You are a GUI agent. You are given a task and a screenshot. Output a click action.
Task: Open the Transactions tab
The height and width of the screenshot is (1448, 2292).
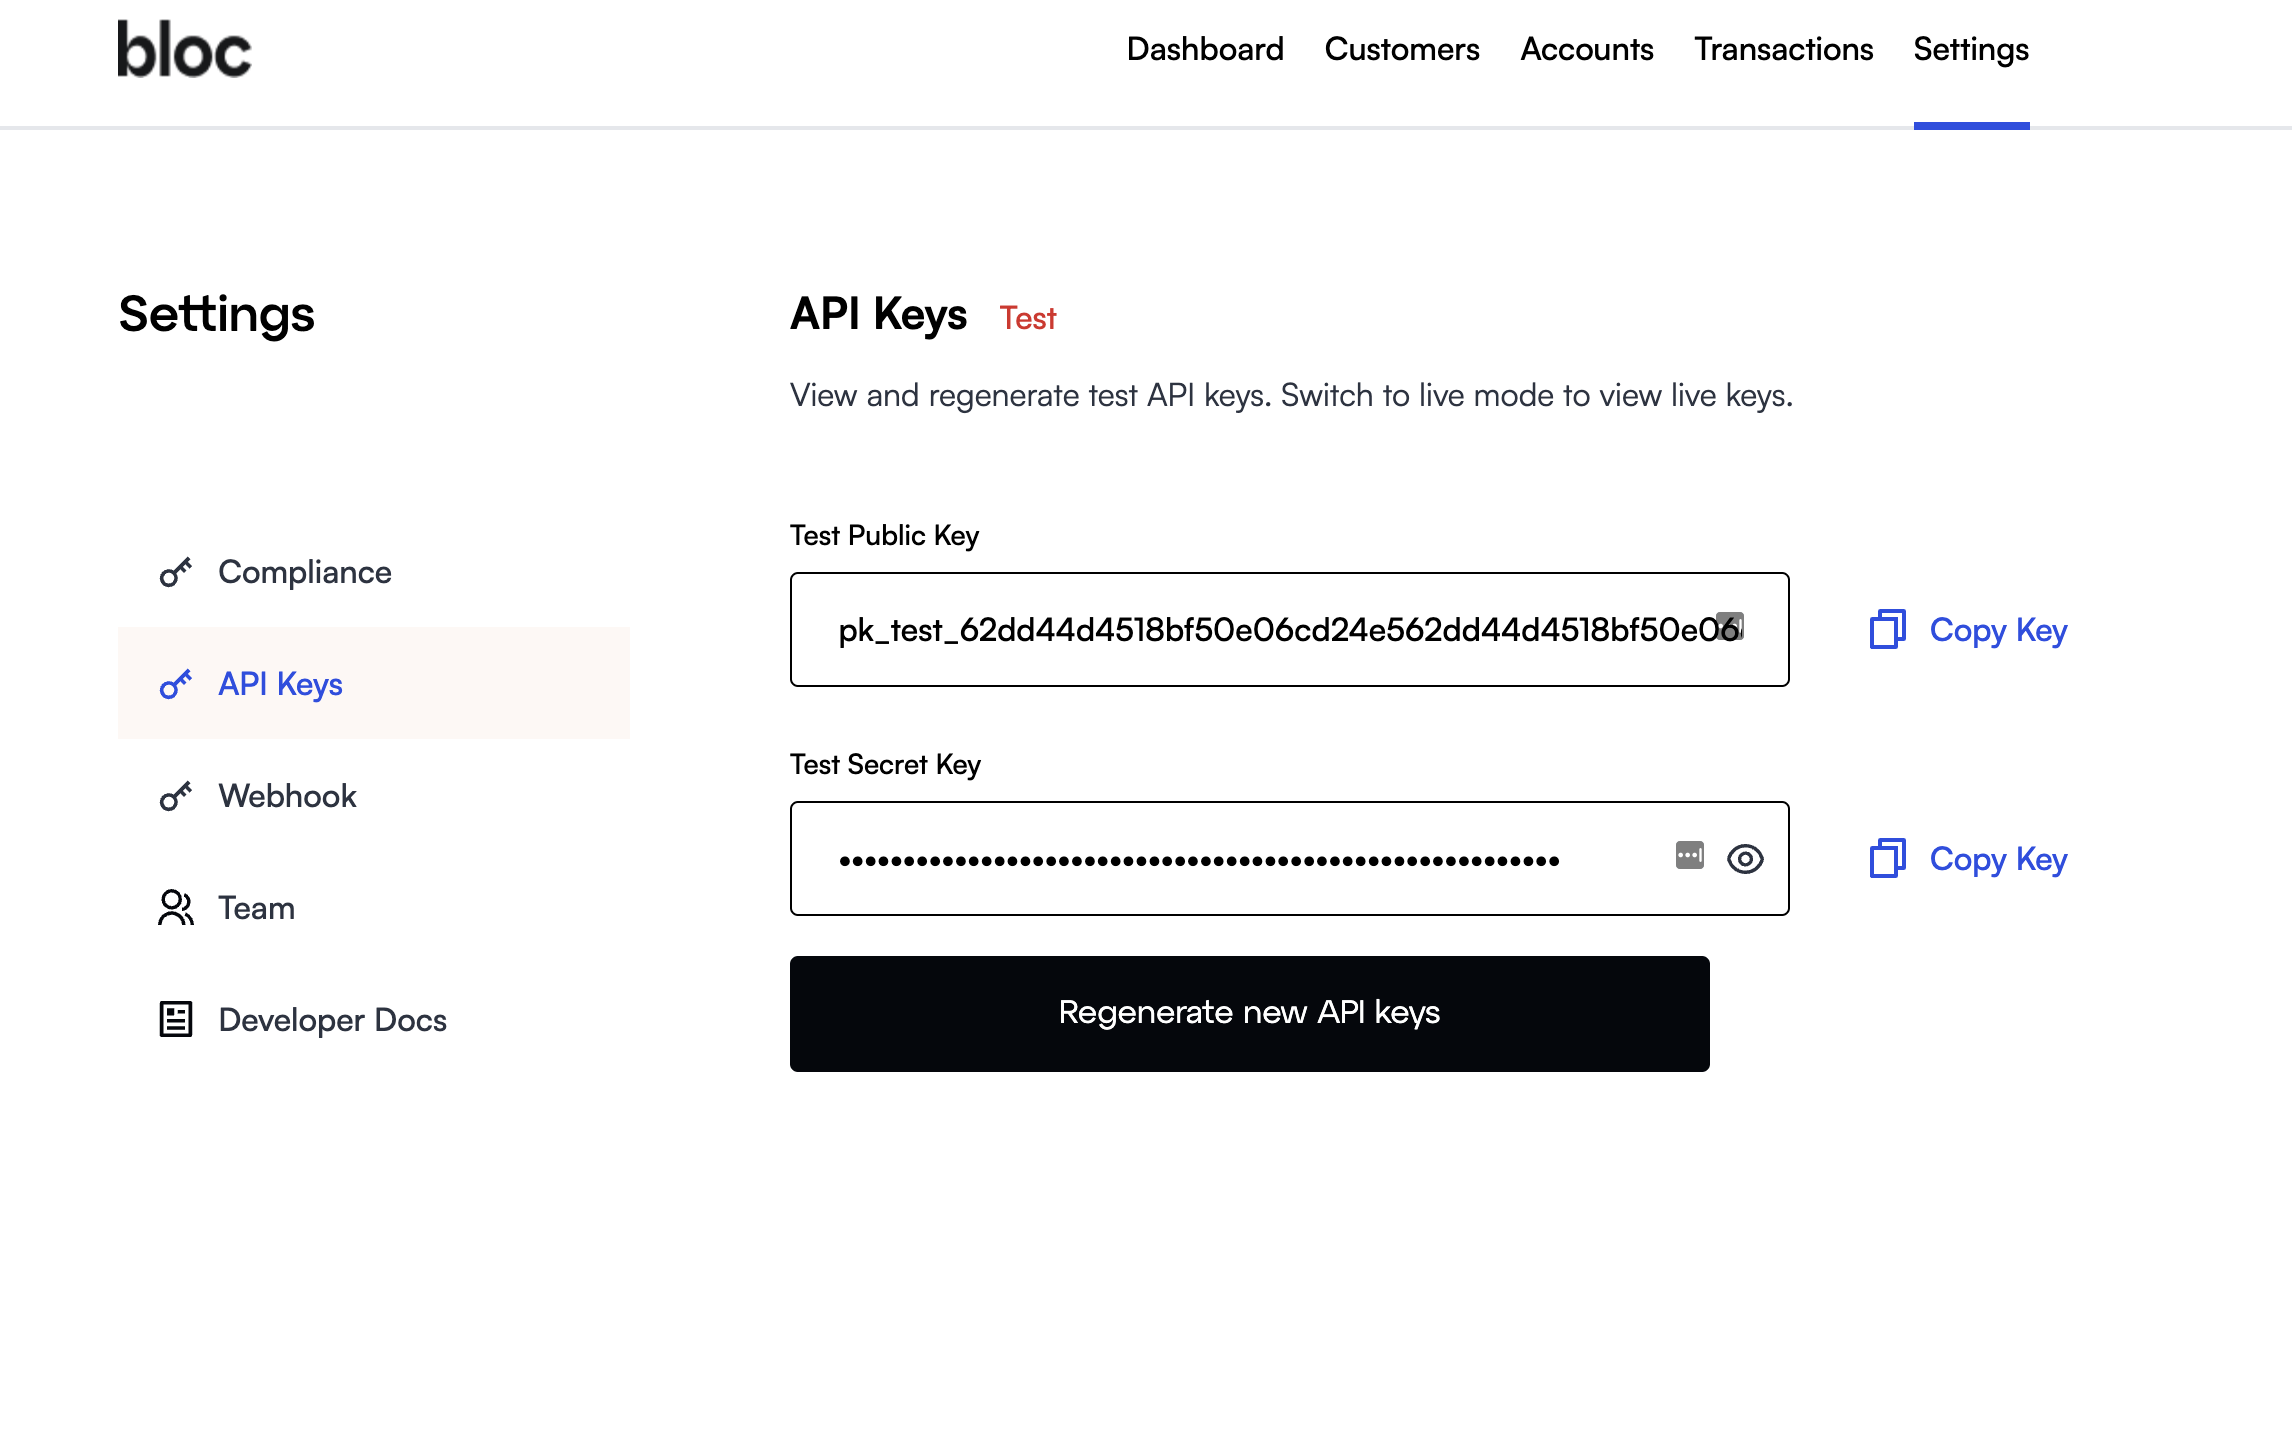[x=1783, y=49]
